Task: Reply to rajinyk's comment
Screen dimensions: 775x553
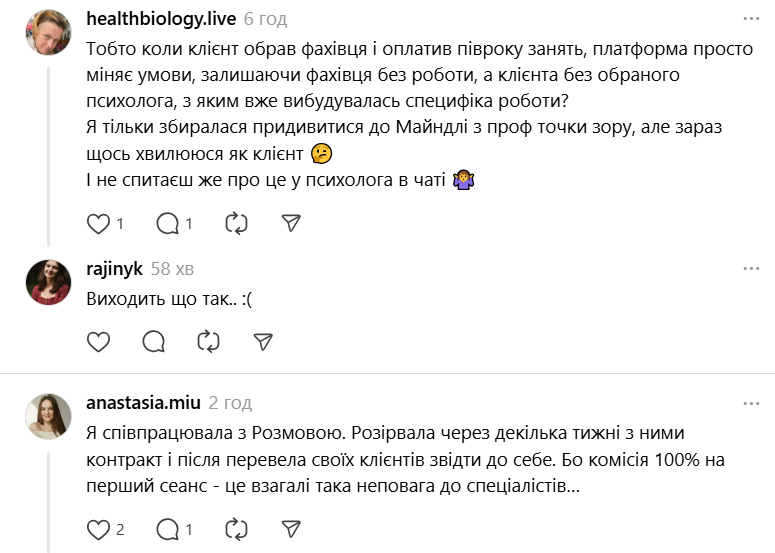Action: [x=154, y=342]
